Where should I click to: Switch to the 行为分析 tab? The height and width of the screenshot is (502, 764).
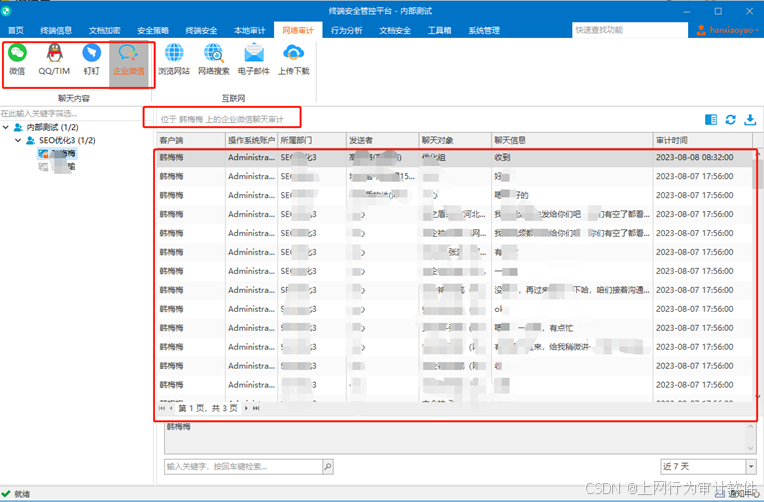(x=346, y=30)
